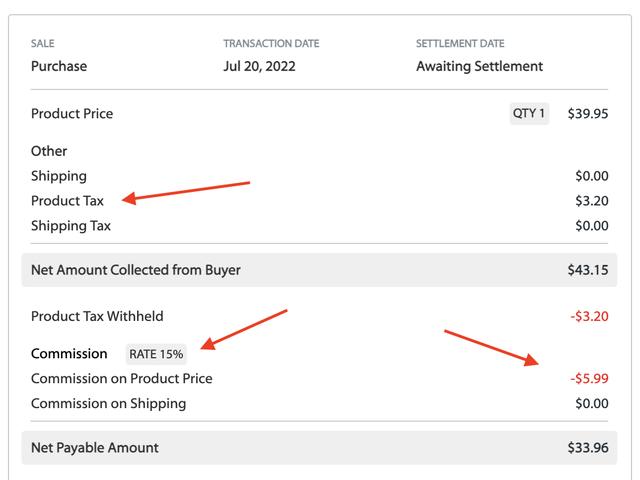Select the $33.96 net payable value

(588, 448)
